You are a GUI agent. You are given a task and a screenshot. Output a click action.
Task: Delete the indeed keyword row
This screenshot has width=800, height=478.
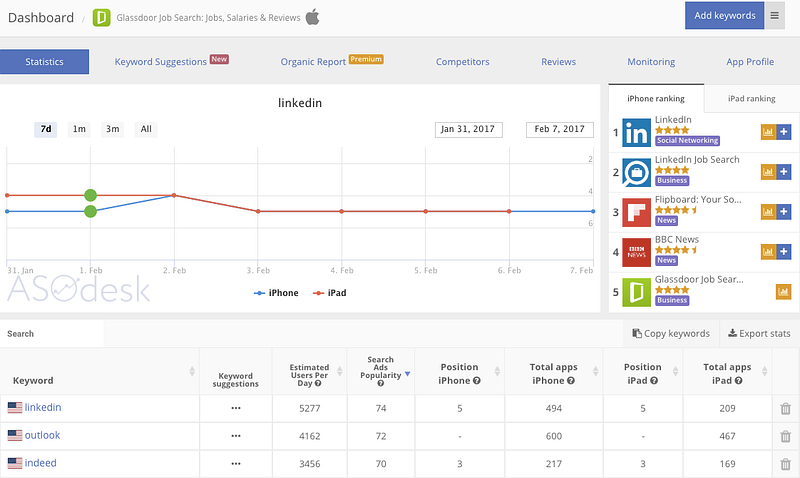point(785,464)
